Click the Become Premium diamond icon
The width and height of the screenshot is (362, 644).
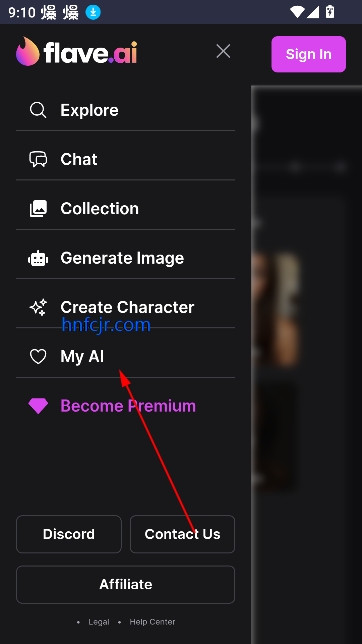38,406
